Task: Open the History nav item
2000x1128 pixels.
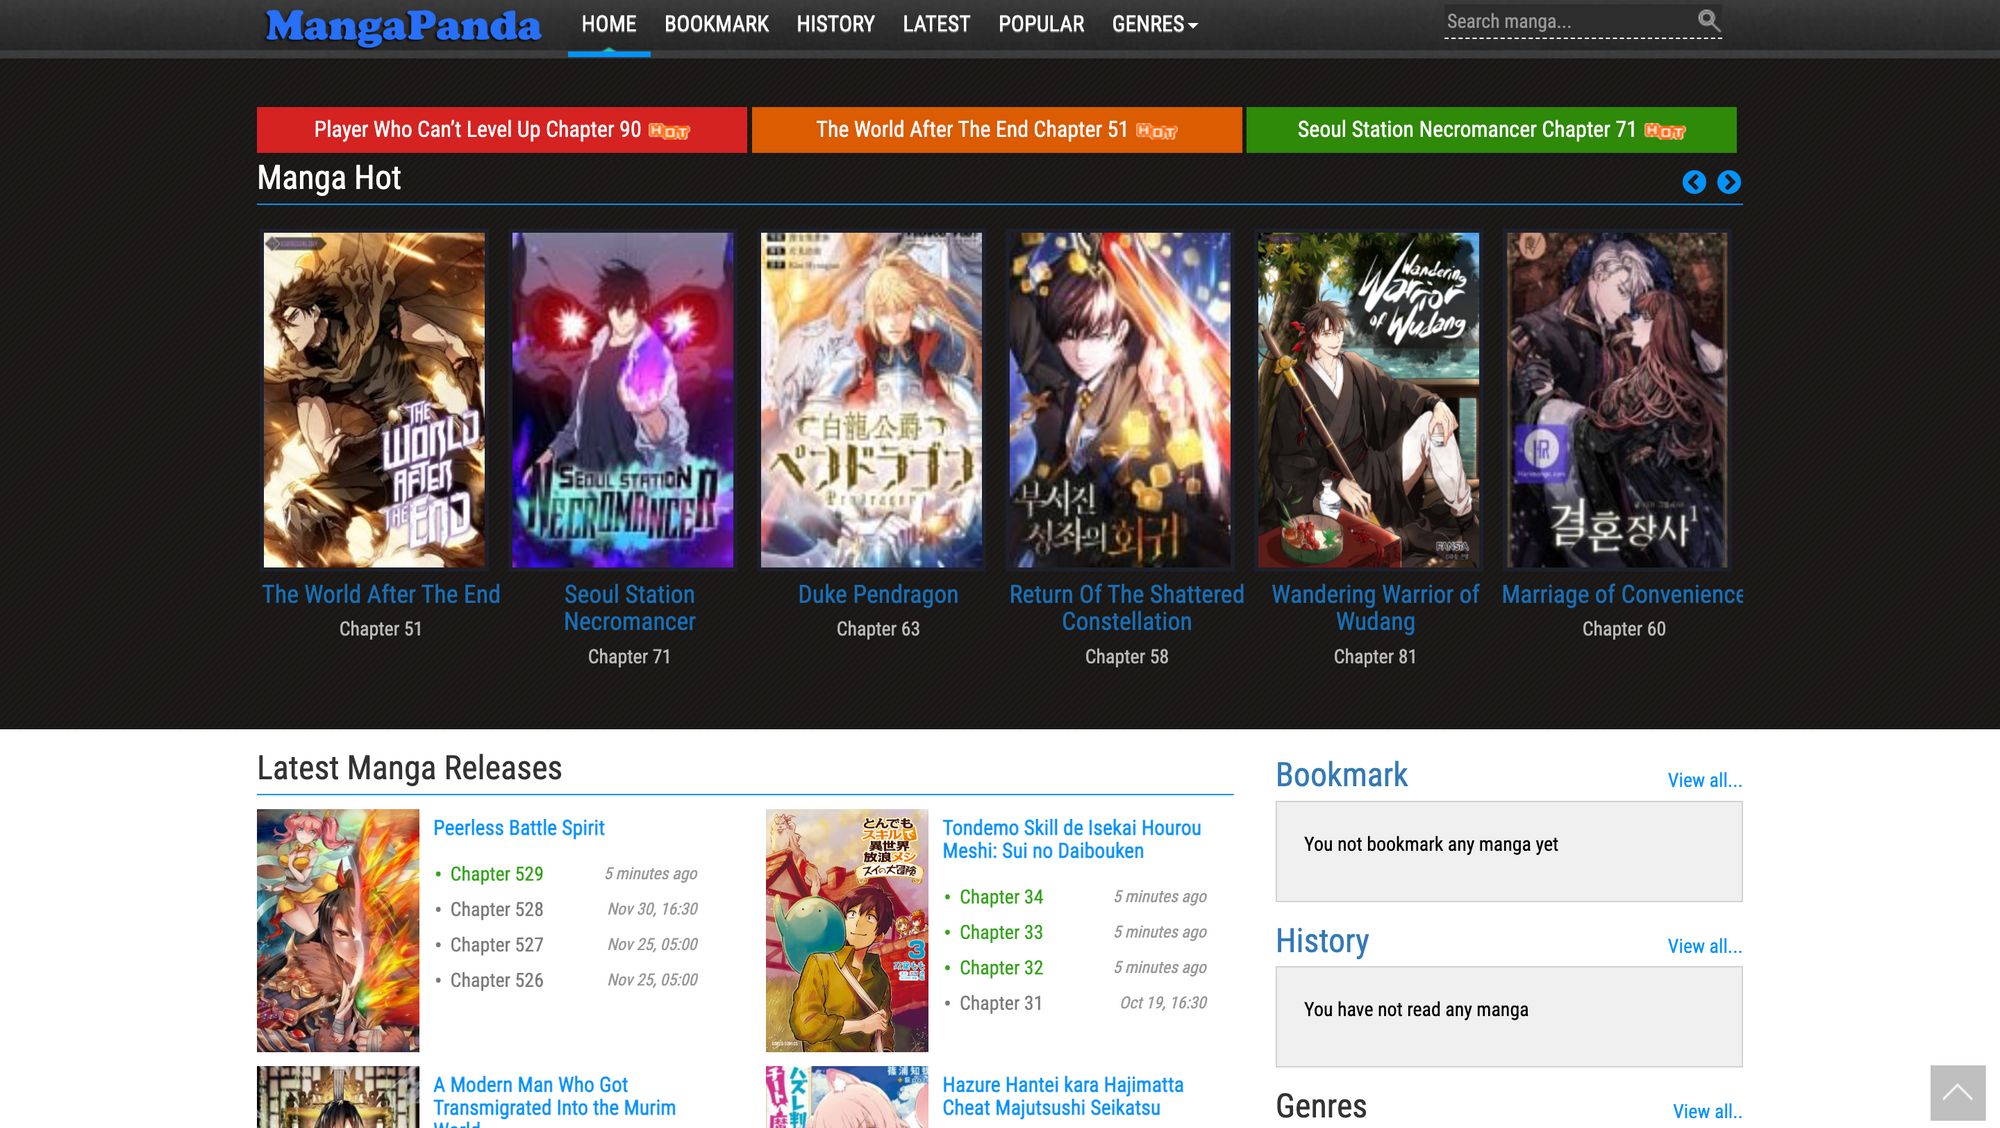Action: tap(835, 24)
